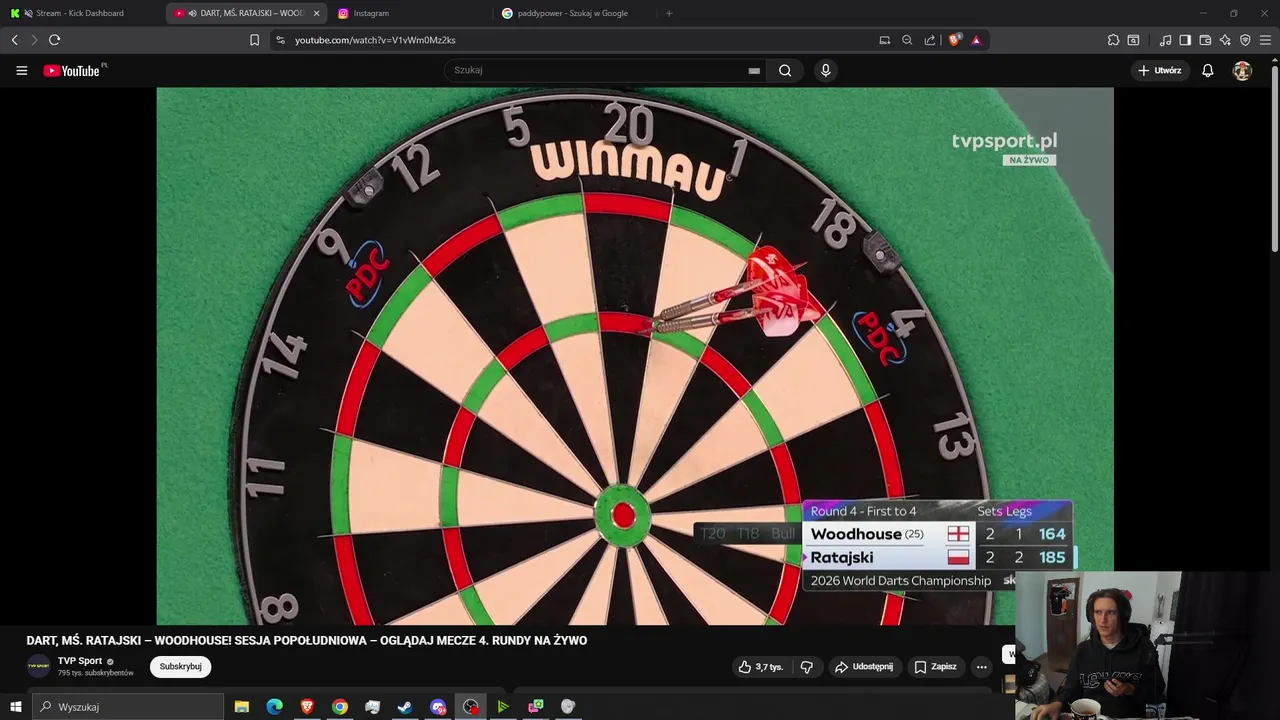Click the Utwórz create button

1159,71
